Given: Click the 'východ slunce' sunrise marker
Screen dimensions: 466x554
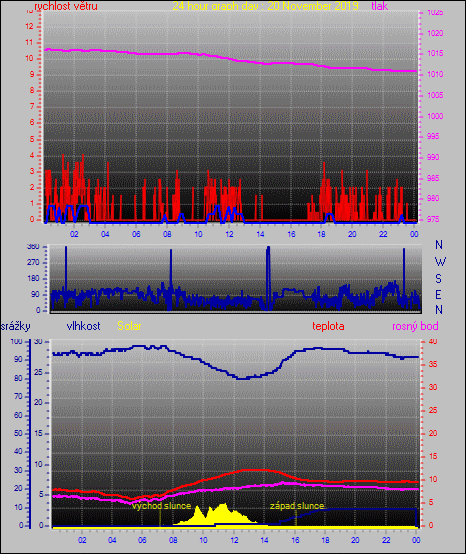Looking at the screenshot, I should [x=161, y=506].
